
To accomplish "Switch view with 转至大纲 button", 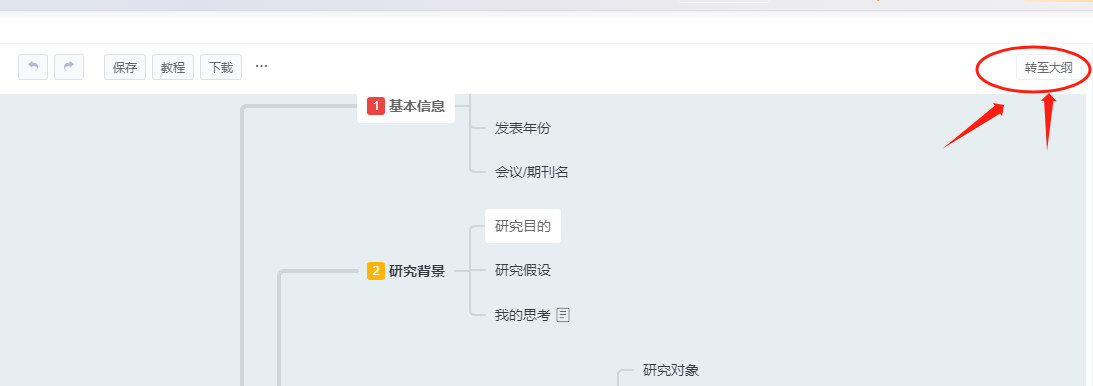I will pos(1048,68).
